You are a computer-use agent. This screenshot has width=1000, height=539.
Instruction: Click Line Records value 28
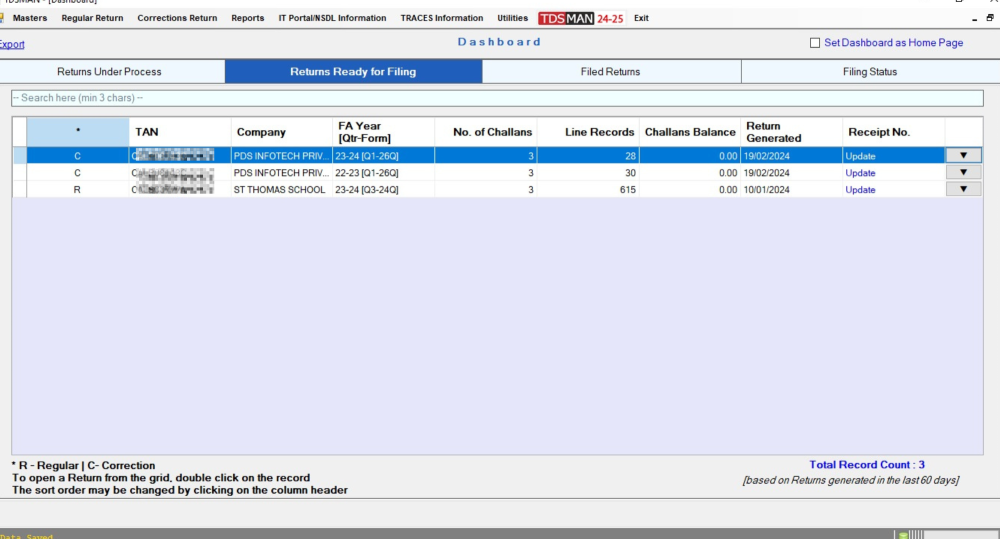630,156
